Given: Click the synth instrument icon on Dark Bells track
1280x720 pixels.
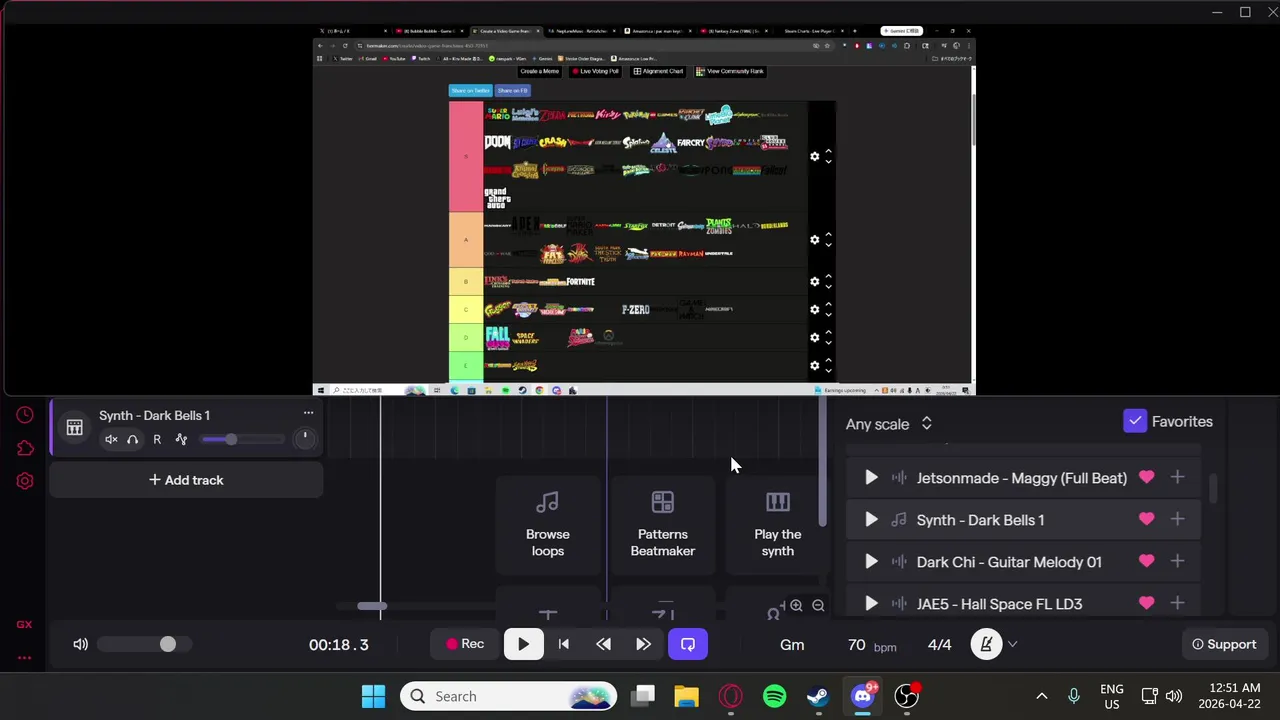Looking at the screenshot, I should click(x=74, y=428).
